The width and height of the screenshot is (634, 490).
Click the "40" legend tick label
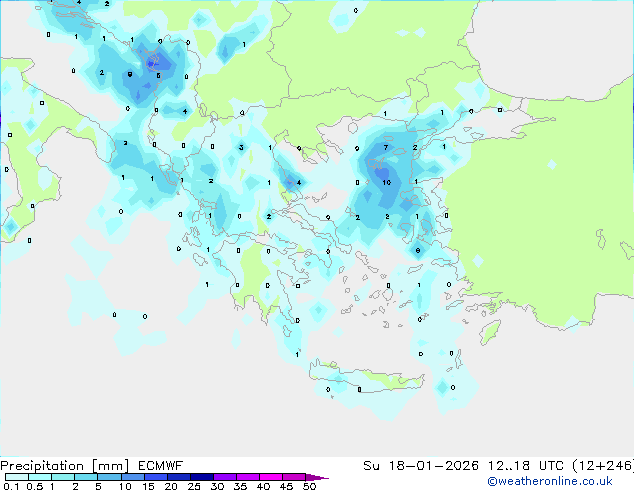[x=263, y=486]
